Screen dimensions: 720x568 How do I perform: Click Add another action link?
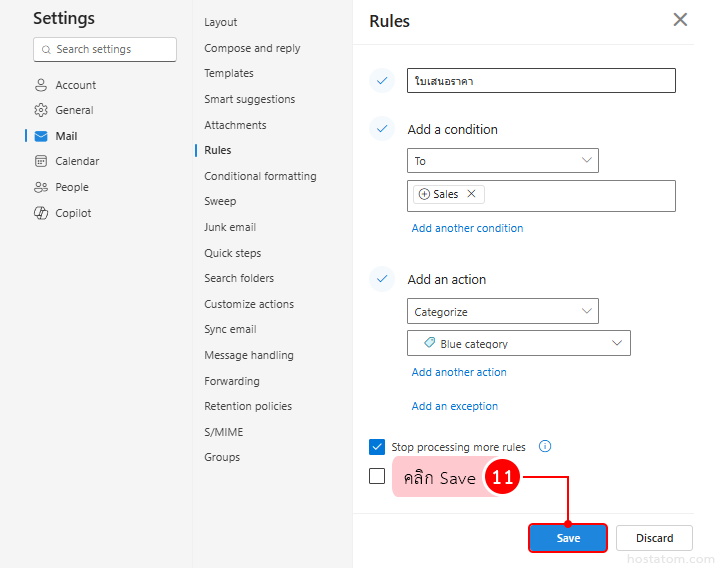coord(459,372)
